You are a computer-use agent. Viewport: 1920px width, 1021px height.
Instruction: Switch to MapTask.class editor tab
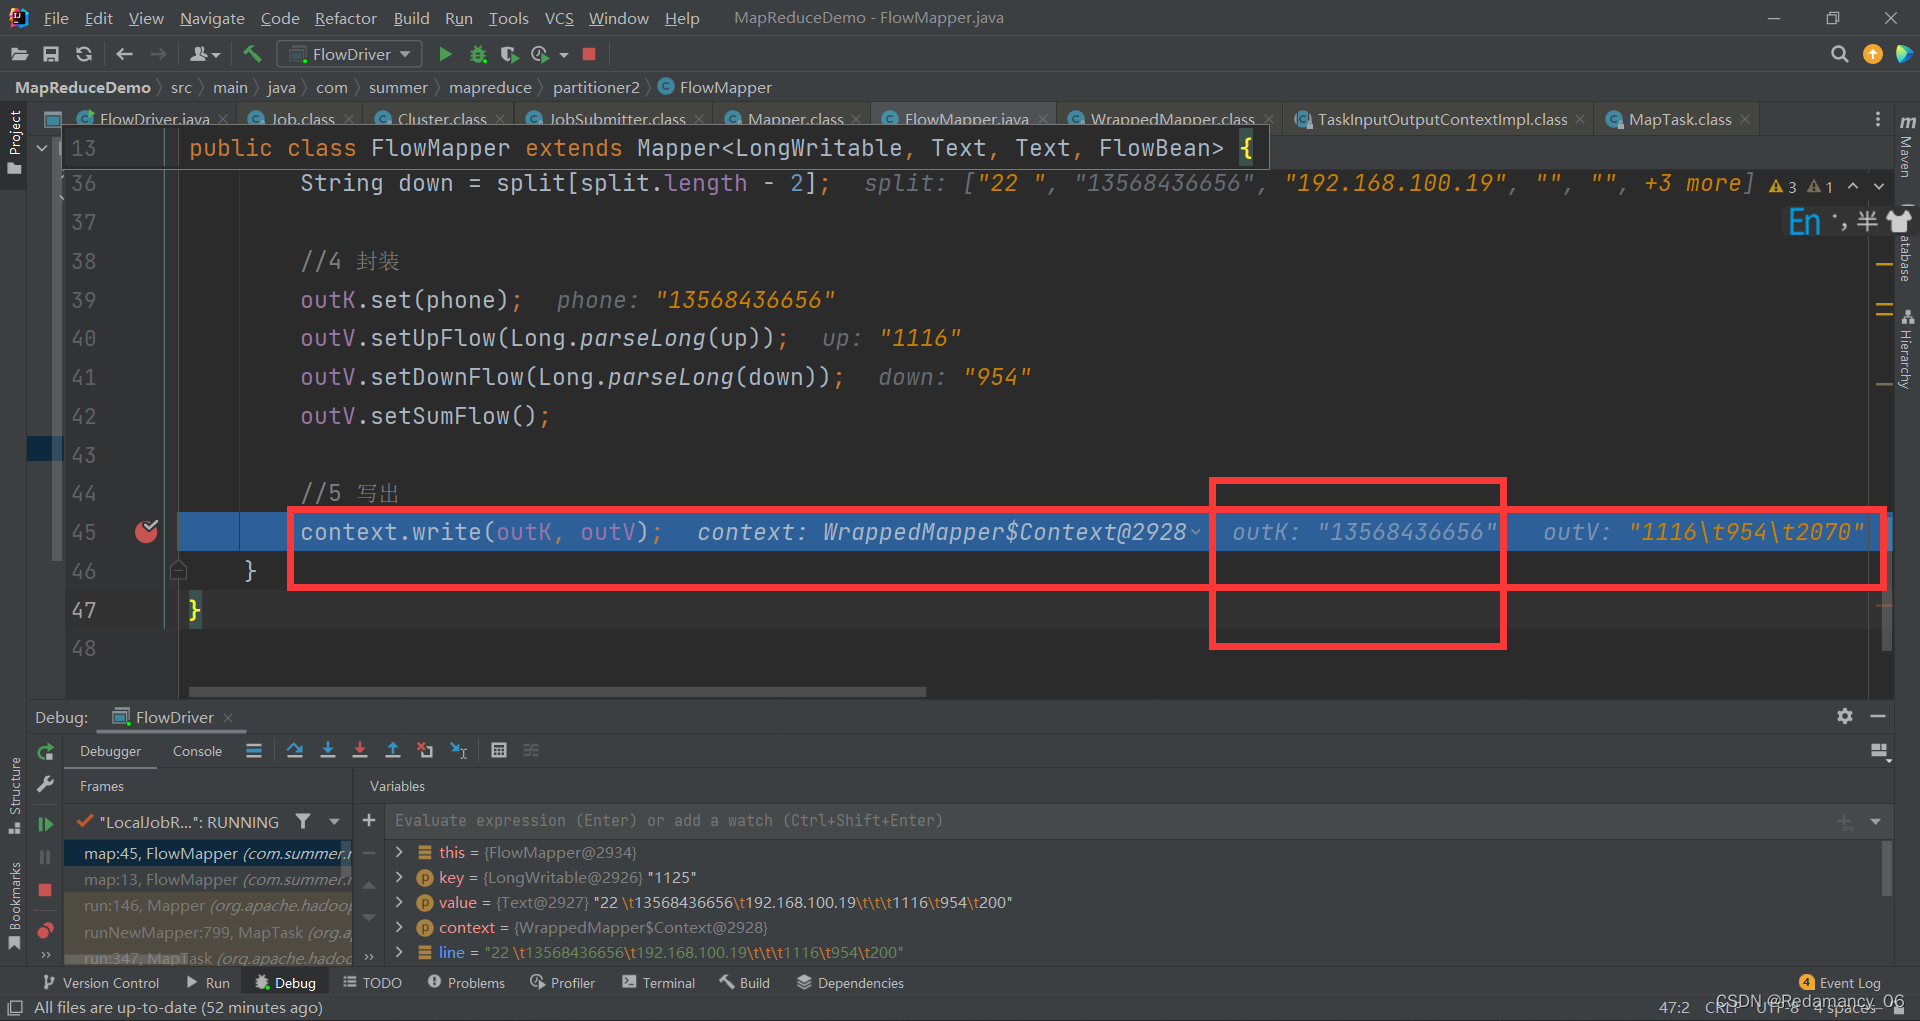(x=1679, y=120)
